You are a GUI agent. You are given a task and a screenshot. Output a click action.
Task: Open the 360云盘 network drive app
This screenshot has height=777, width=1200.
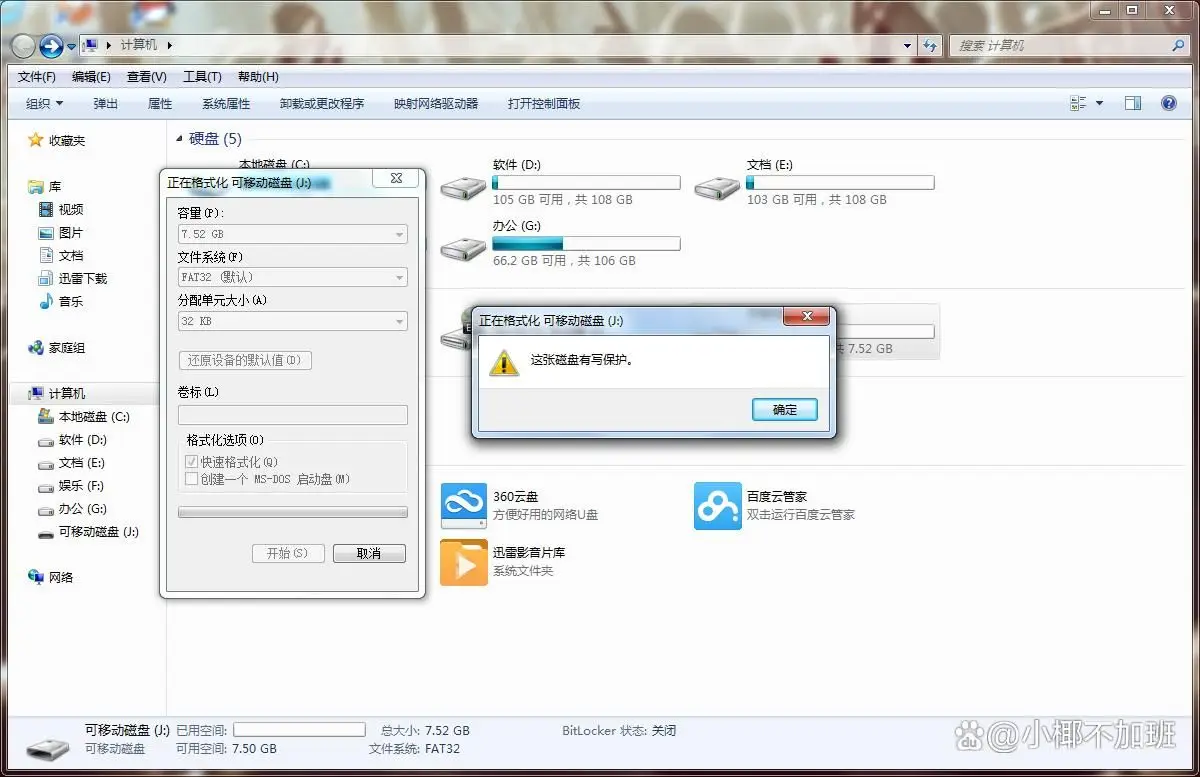pos(463,505)
